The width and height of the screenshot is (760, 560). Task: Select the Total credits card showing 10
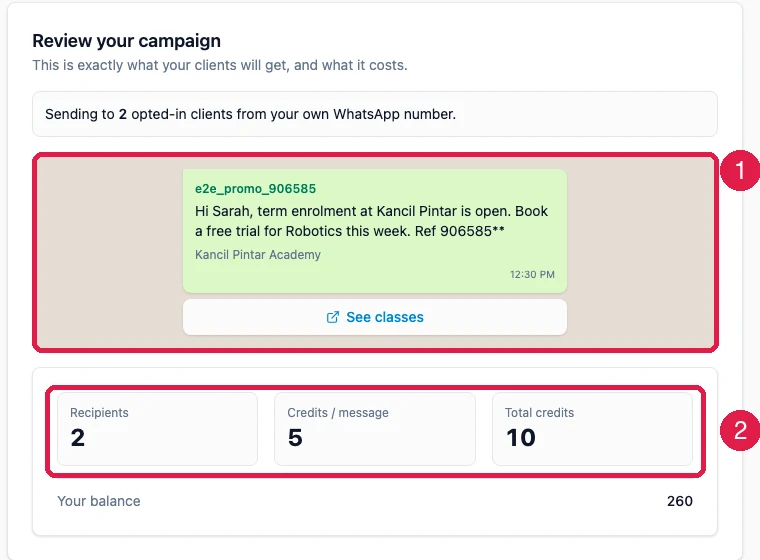point(592,429)
